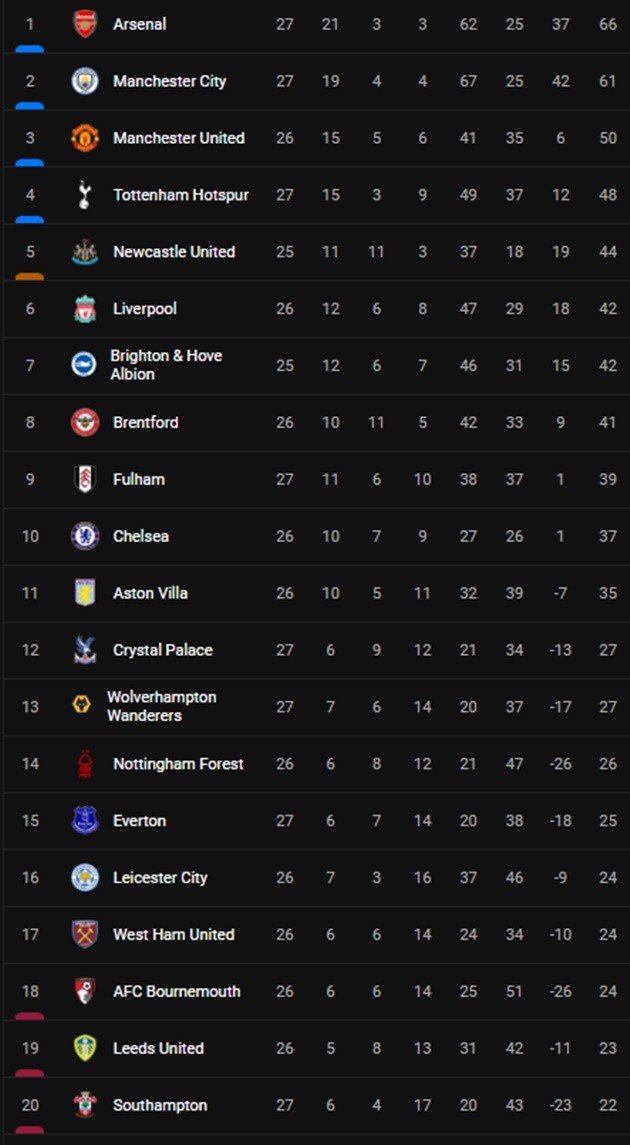
Task: Open the Newcastle United crest icon
Action: pyautogui.click(x=85, y=252)
